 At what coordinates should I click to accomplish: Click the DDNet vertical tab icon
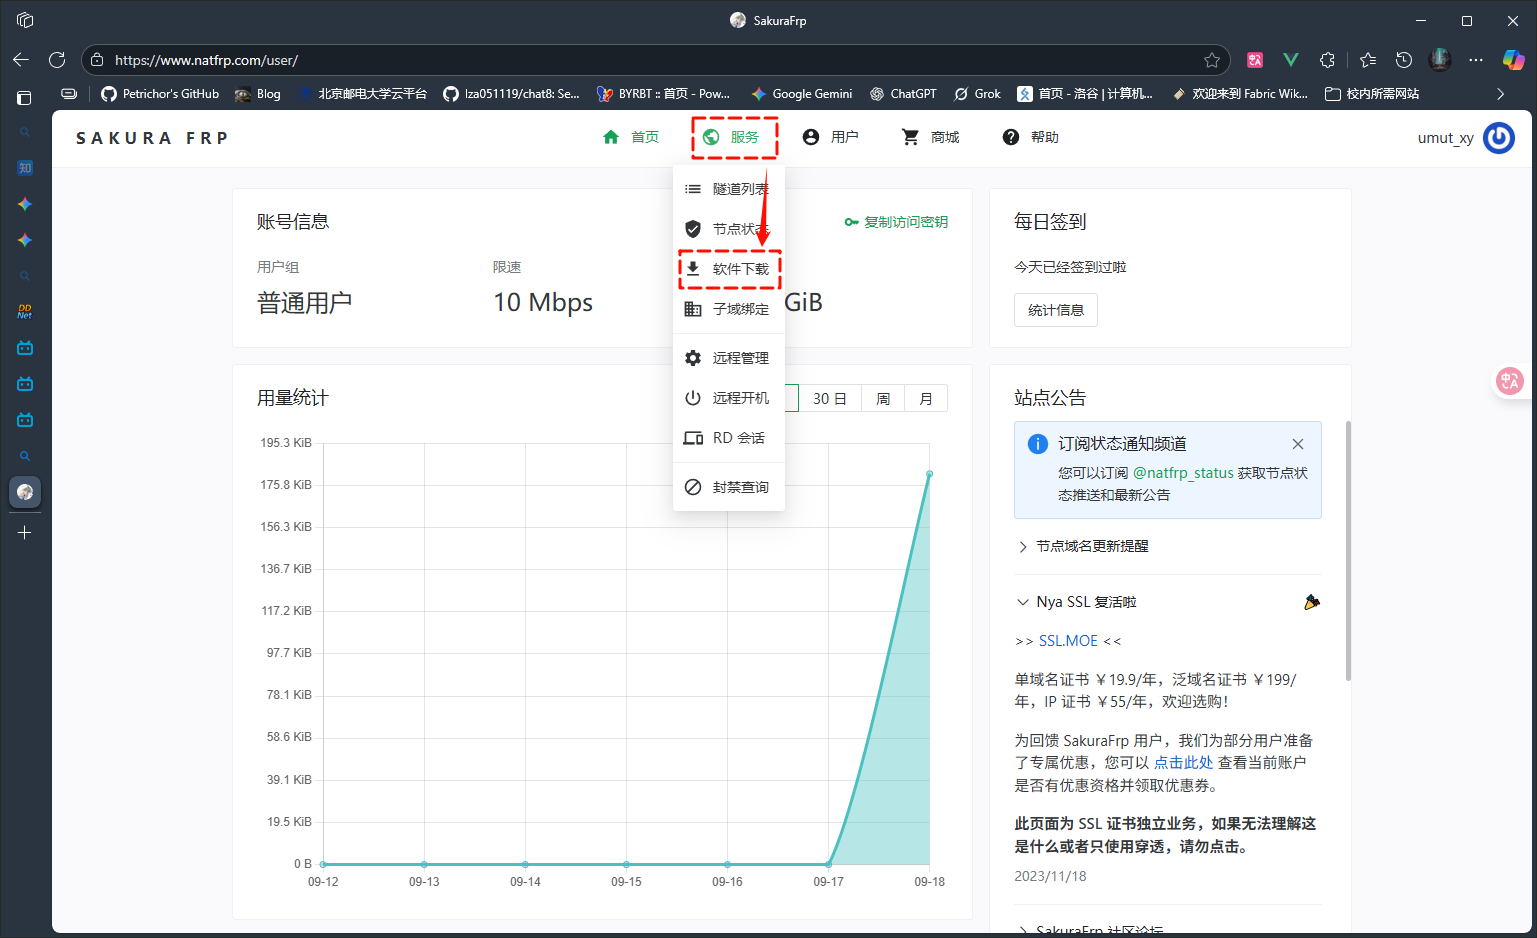25,312
